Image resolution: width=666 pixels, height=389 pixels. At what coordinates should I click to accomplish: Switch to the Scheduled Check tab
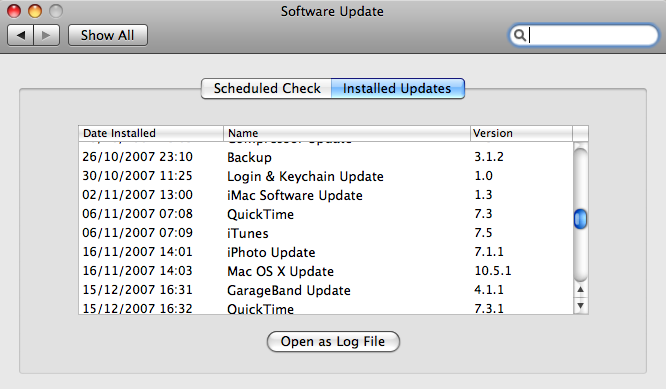pyautogui.click(x=266, y=88)
